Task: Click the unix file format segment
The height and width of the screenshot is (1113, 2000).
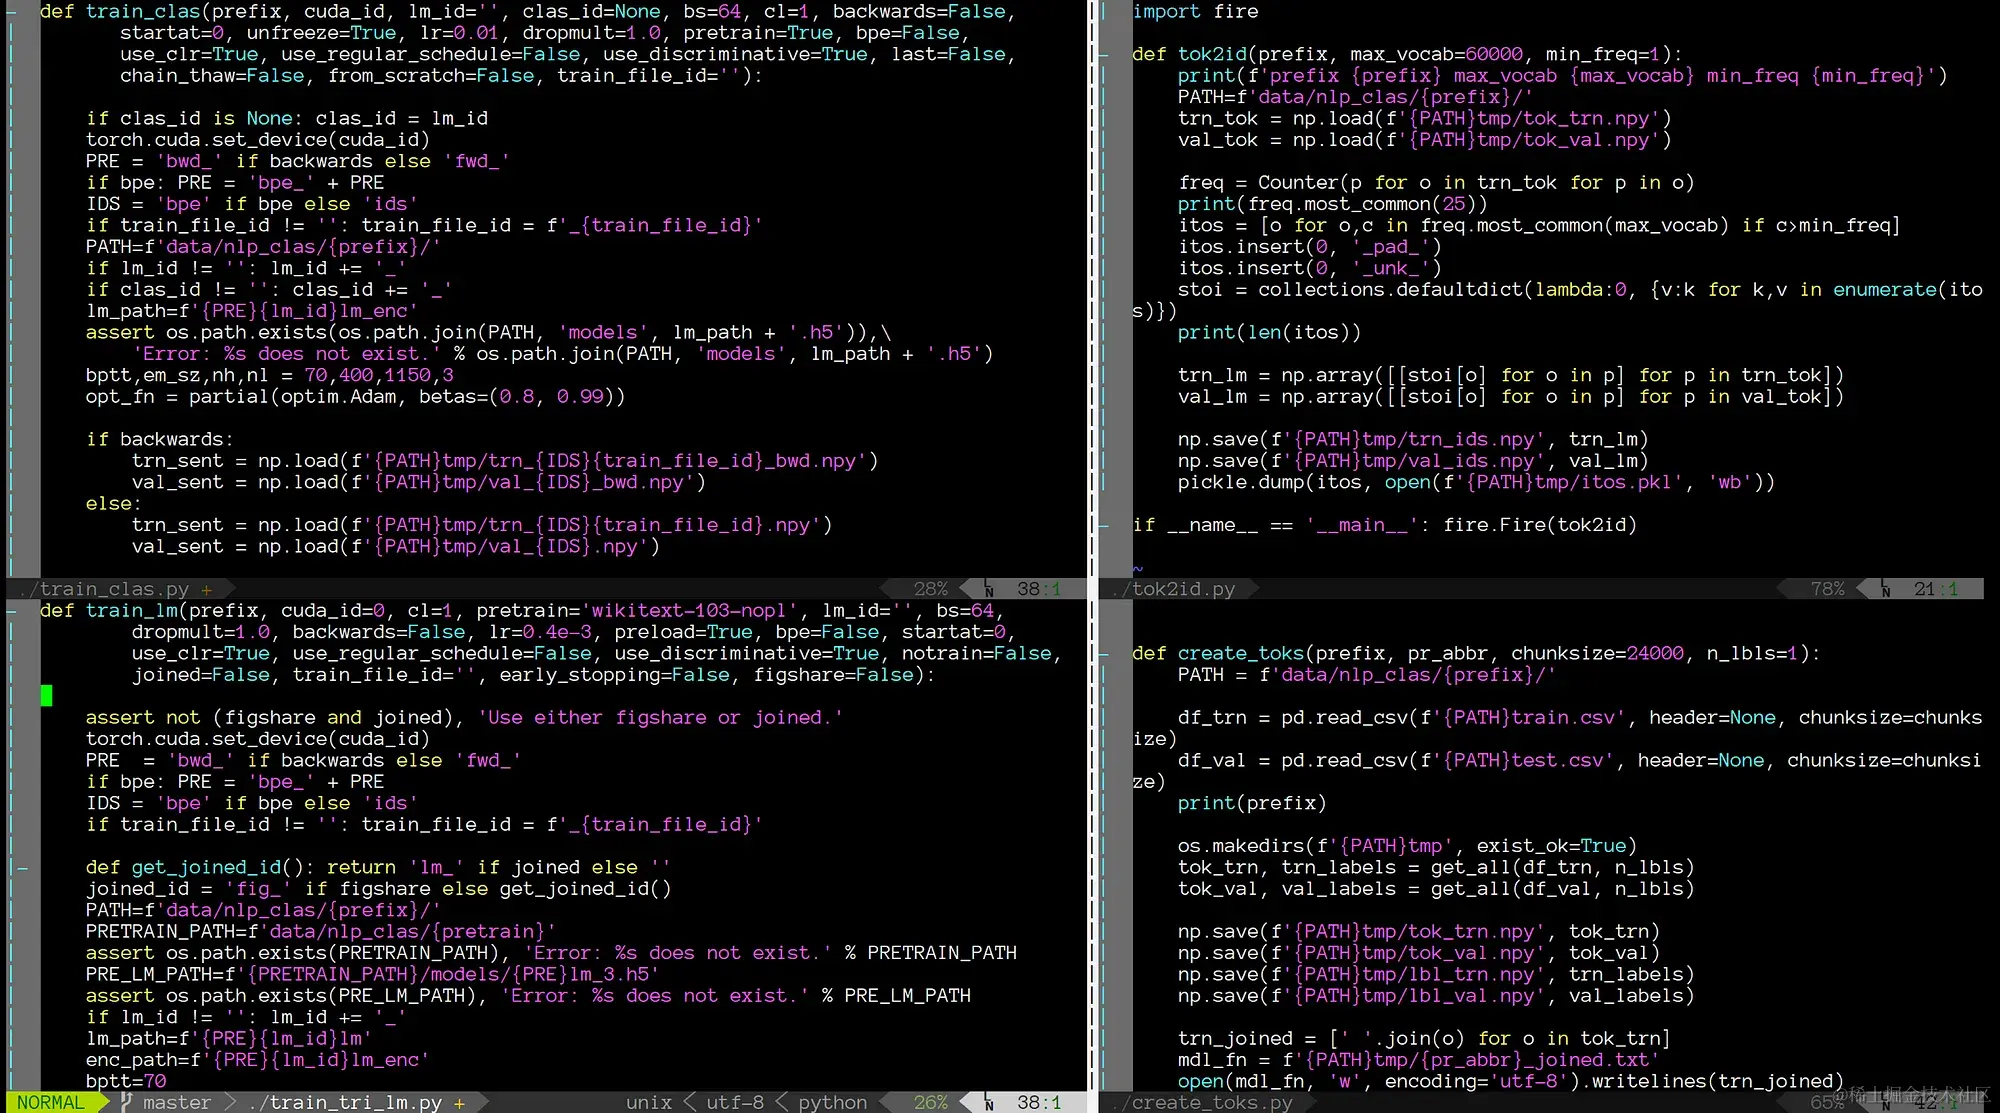Action: click(648, 1102)
